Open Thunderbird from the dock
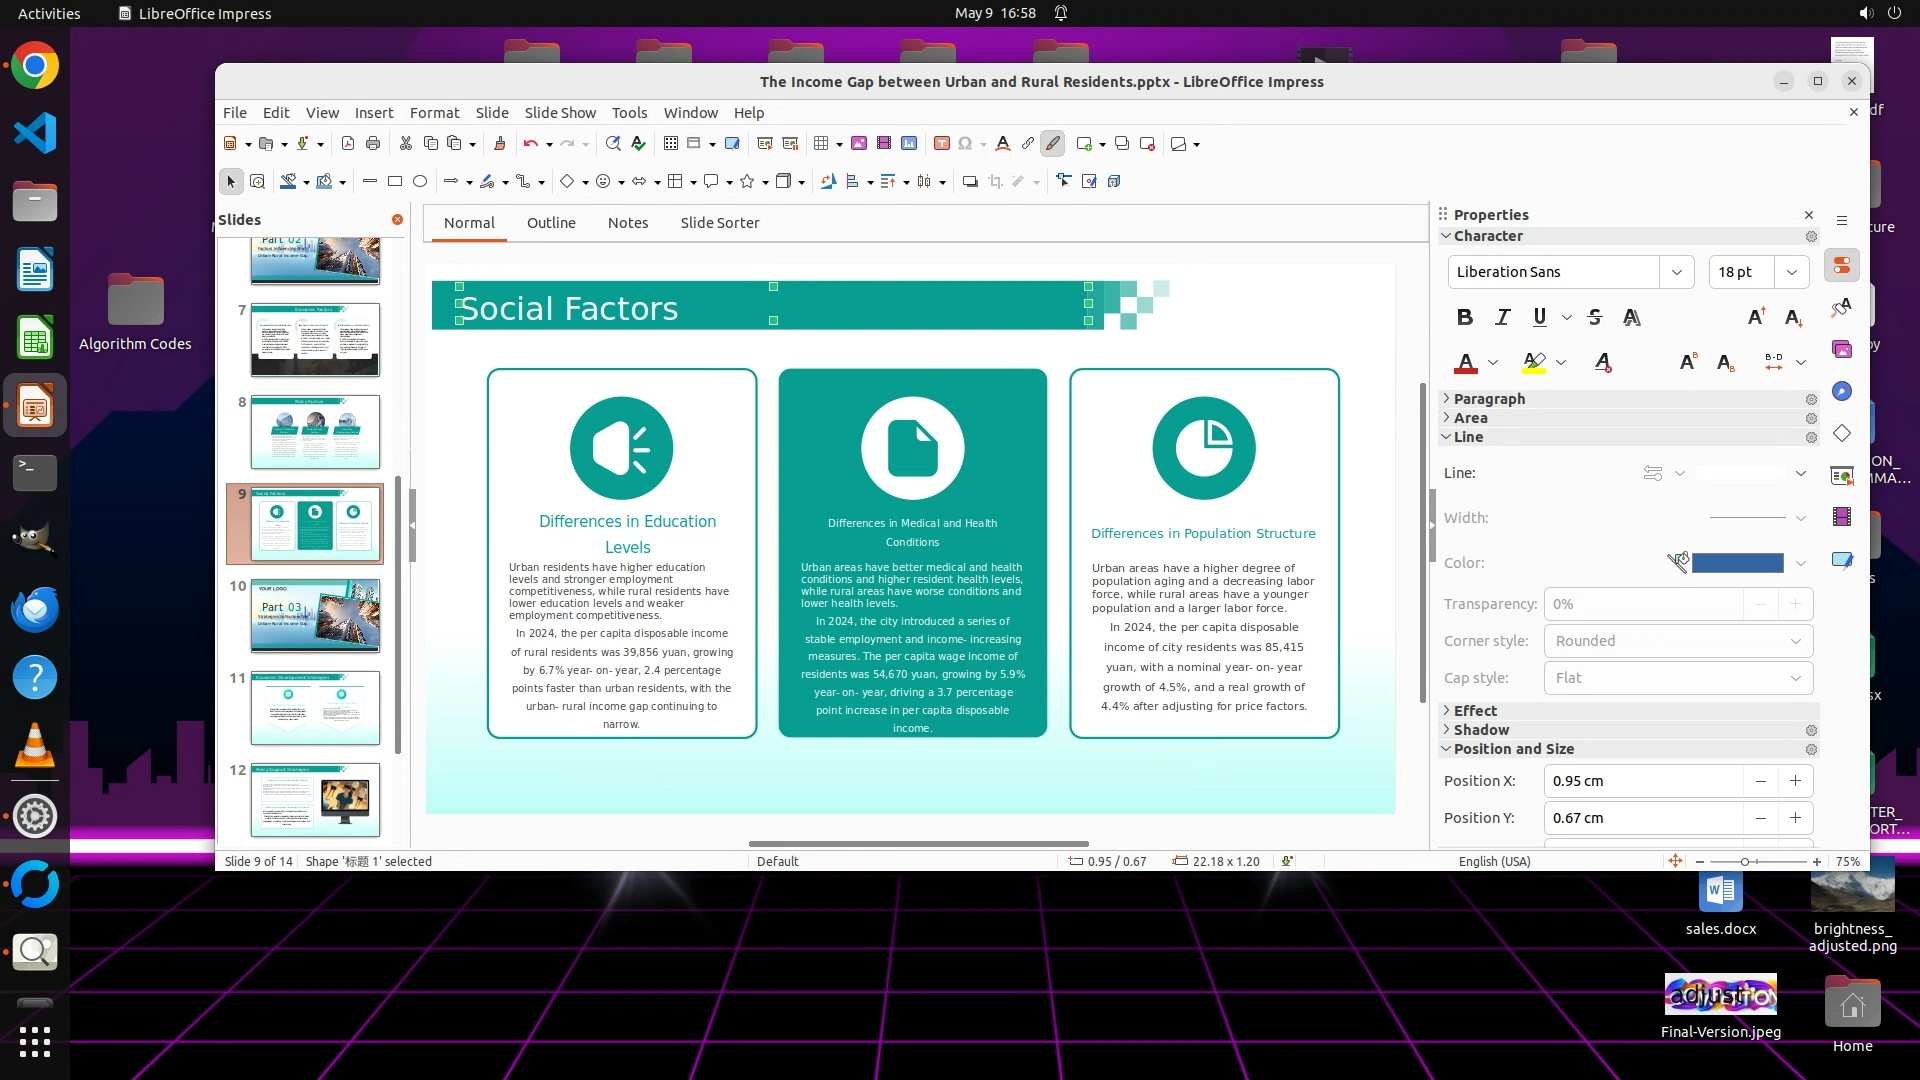Image resolution: width=1920 pixels, height=1080 pixels. (x=35, y=609)
